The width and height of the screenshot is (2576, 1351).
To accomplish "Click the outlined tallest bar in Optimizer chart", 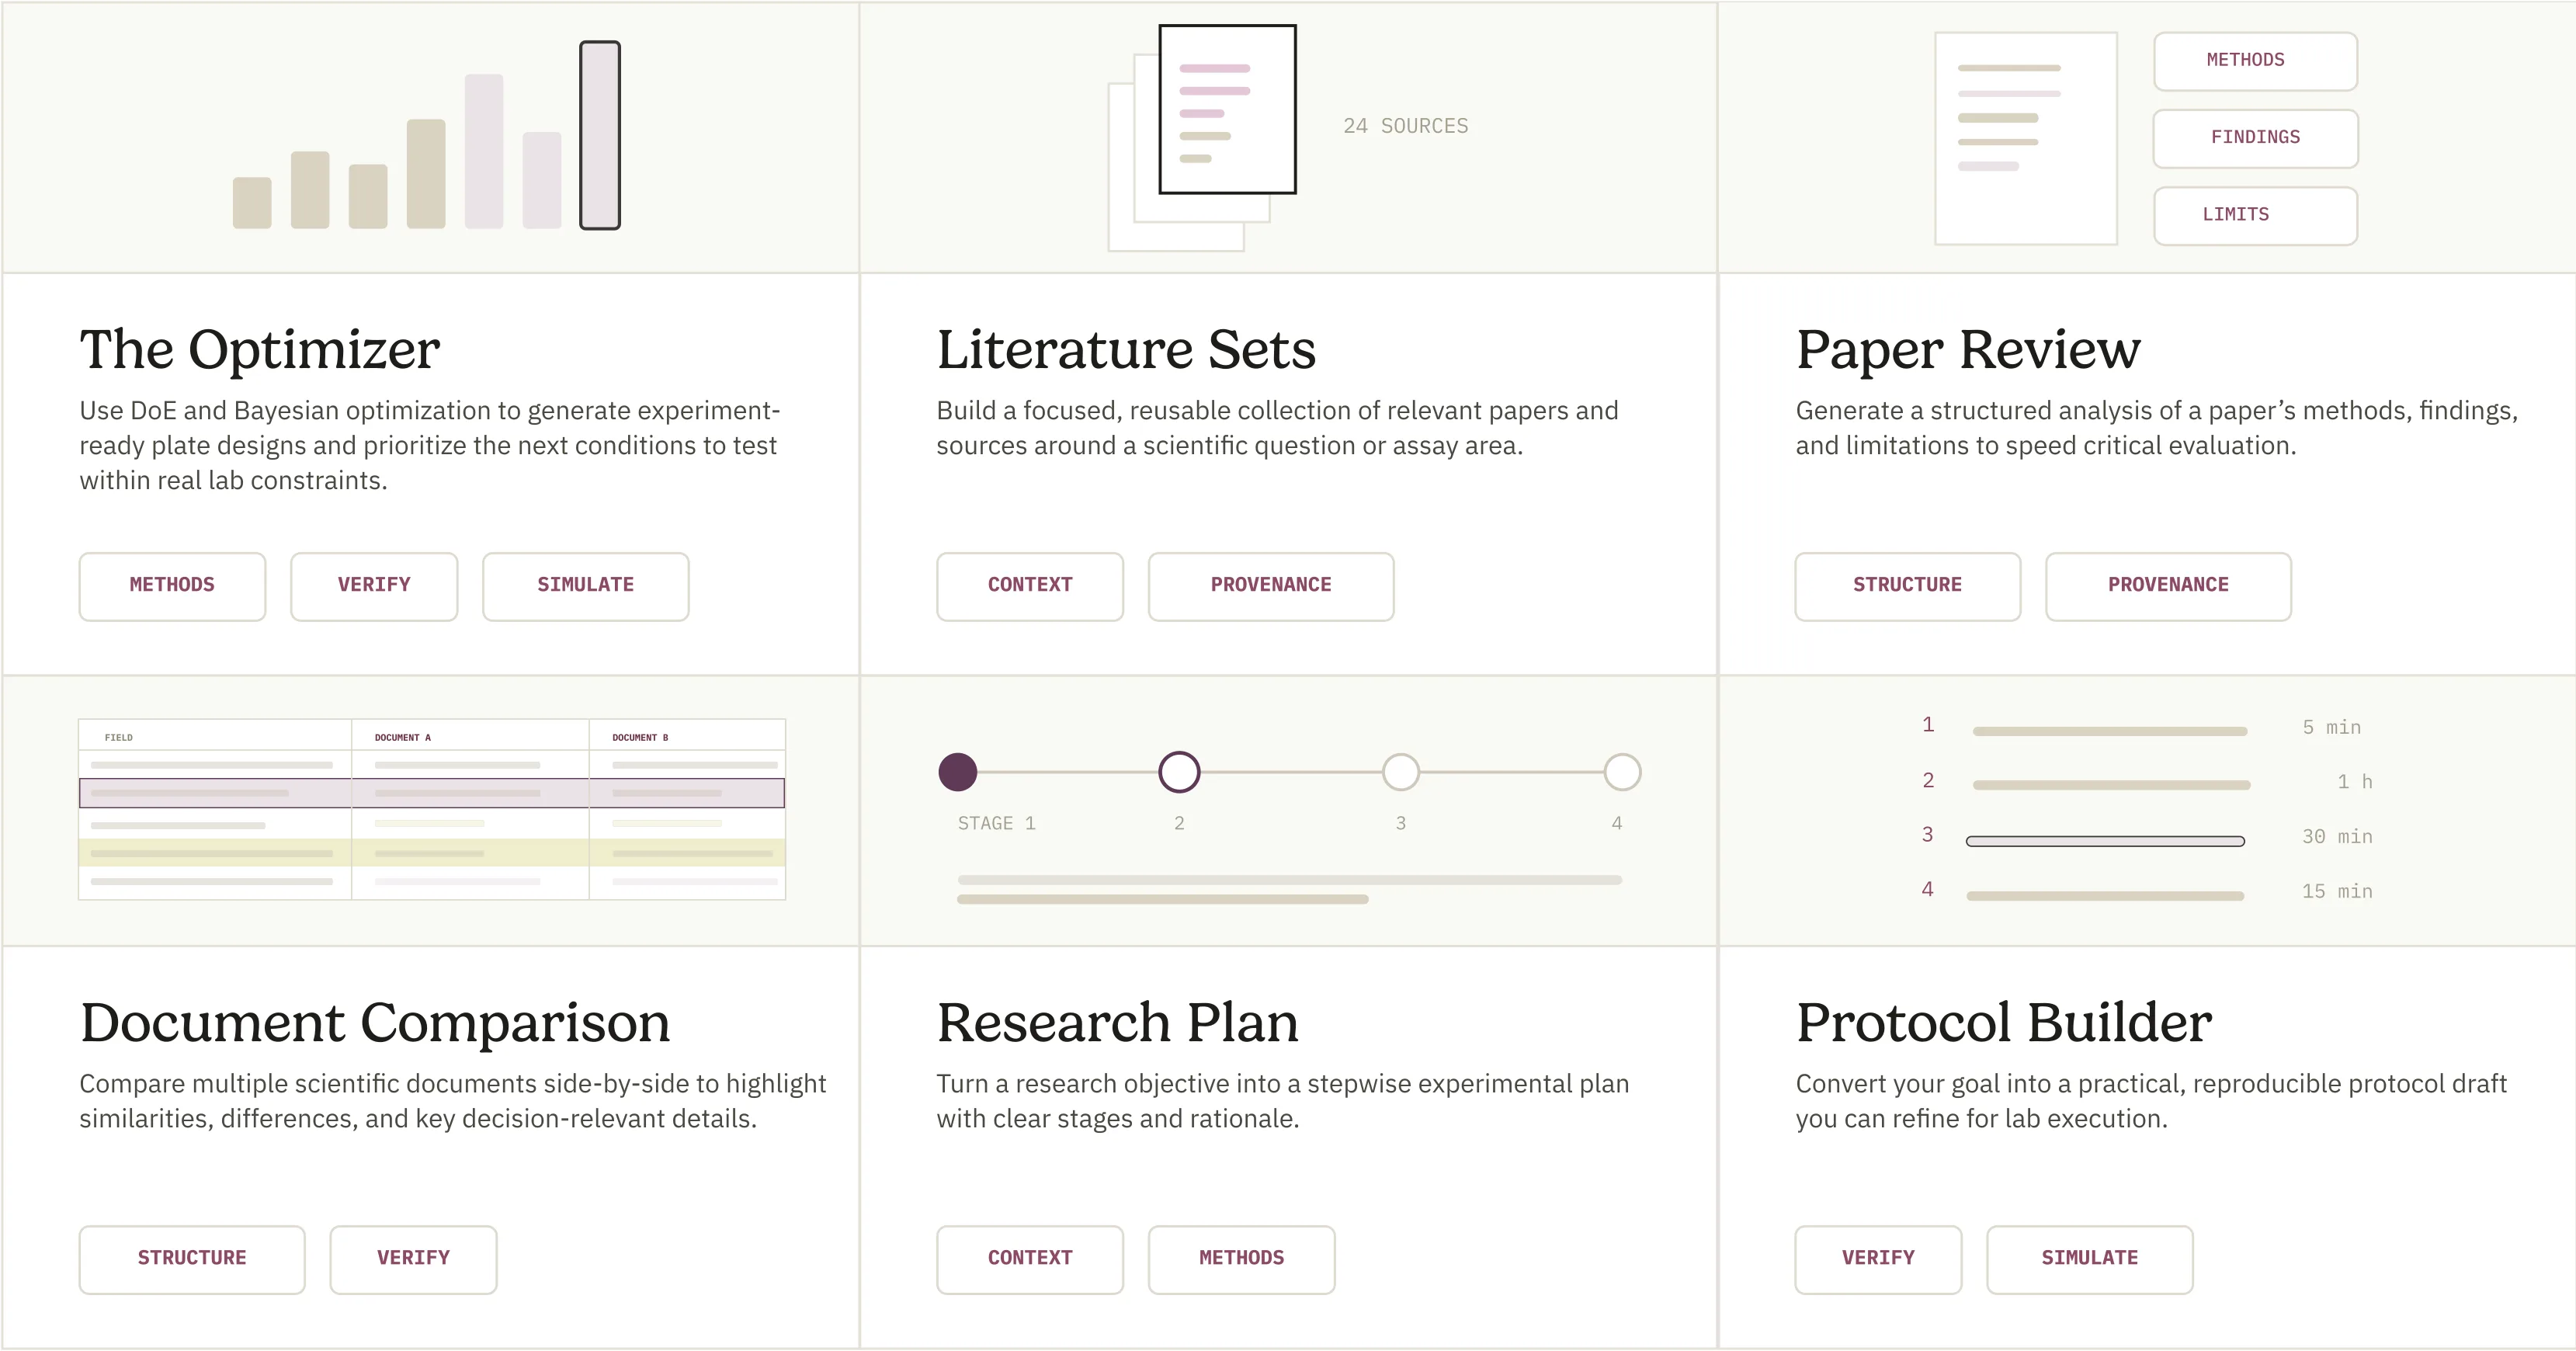I will 600,135.
